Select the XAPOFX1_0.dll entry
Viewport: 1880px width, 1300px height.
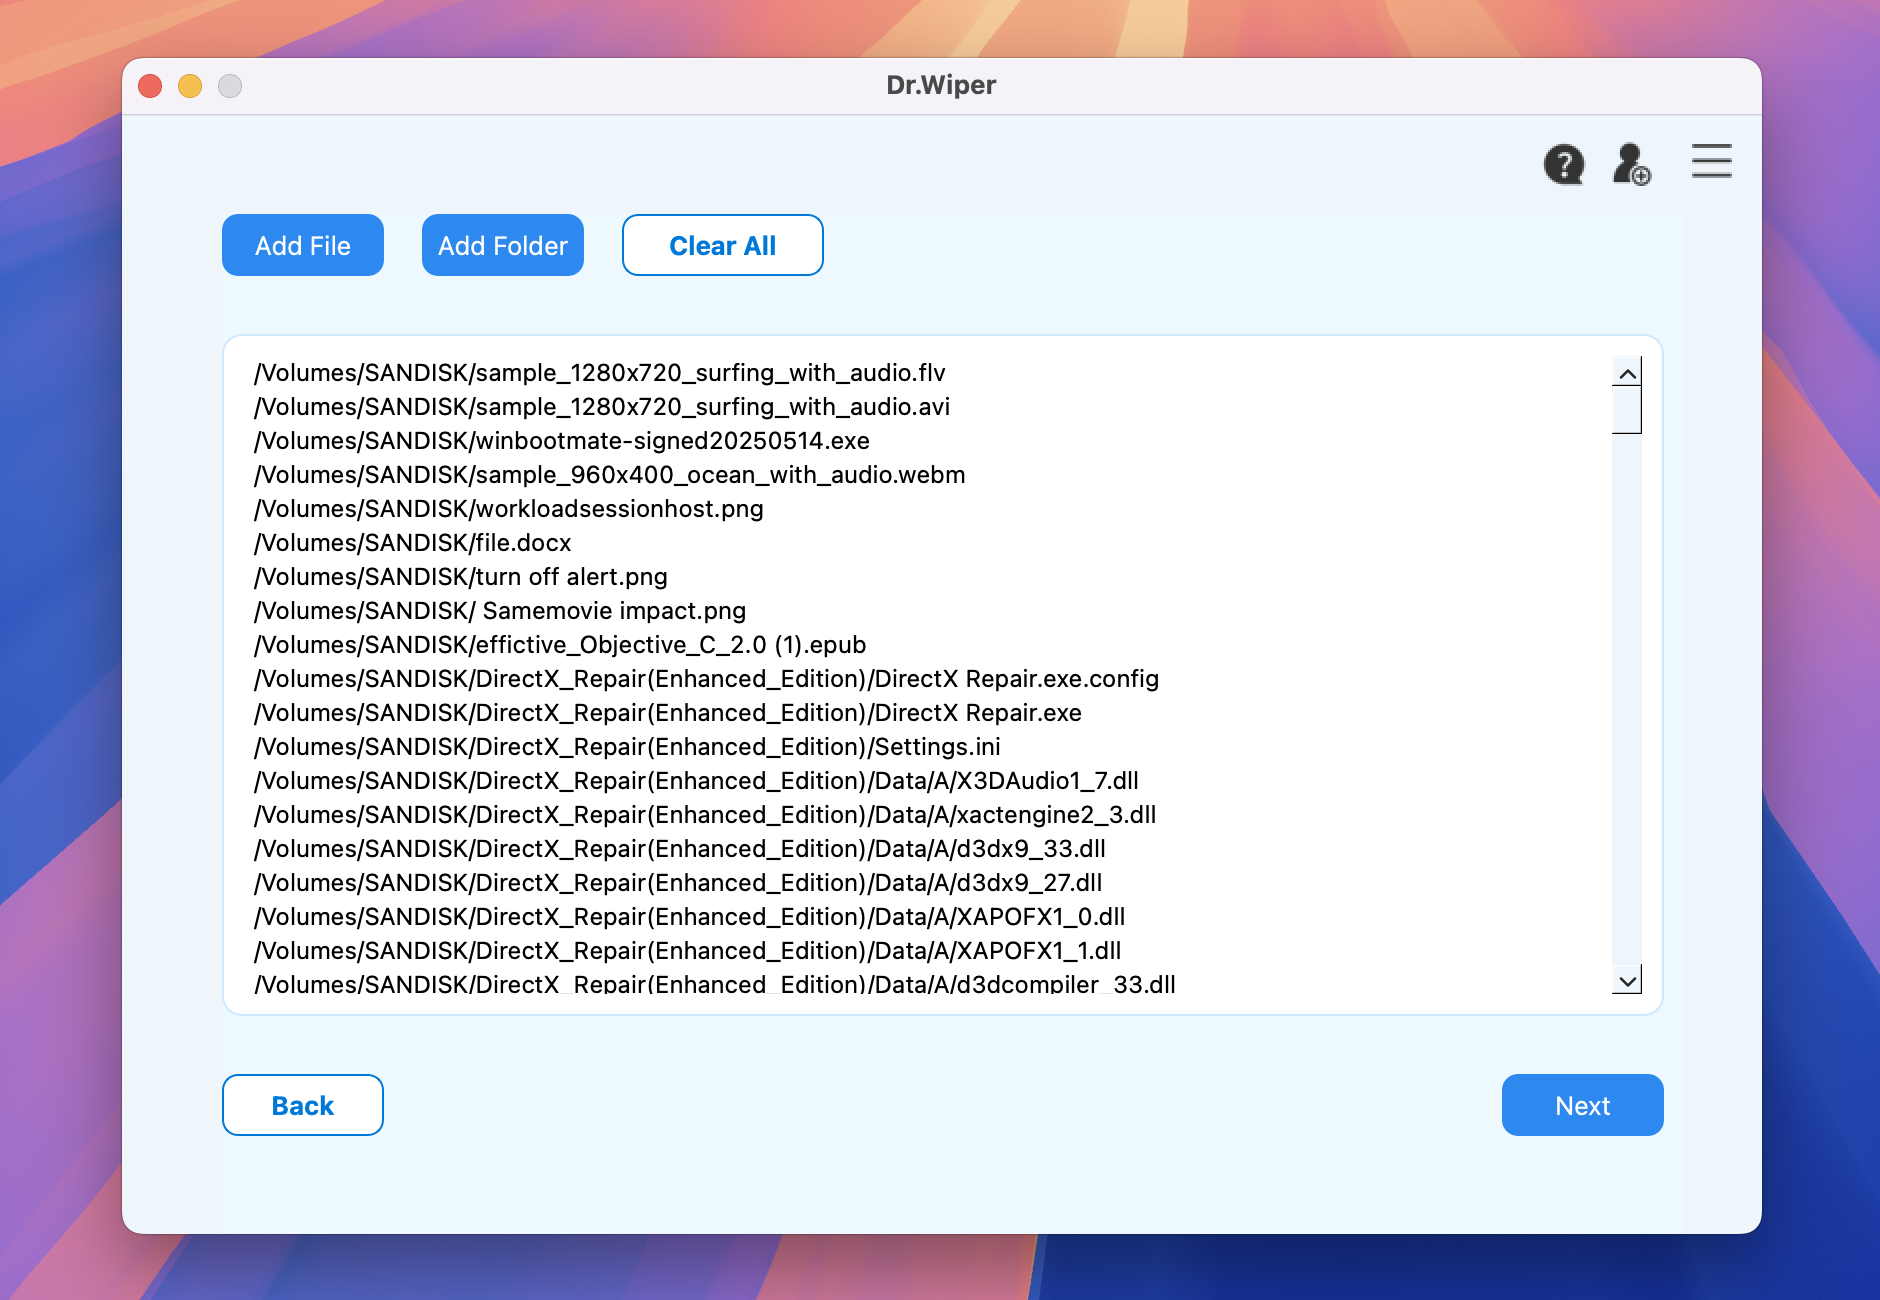(690, 917)
